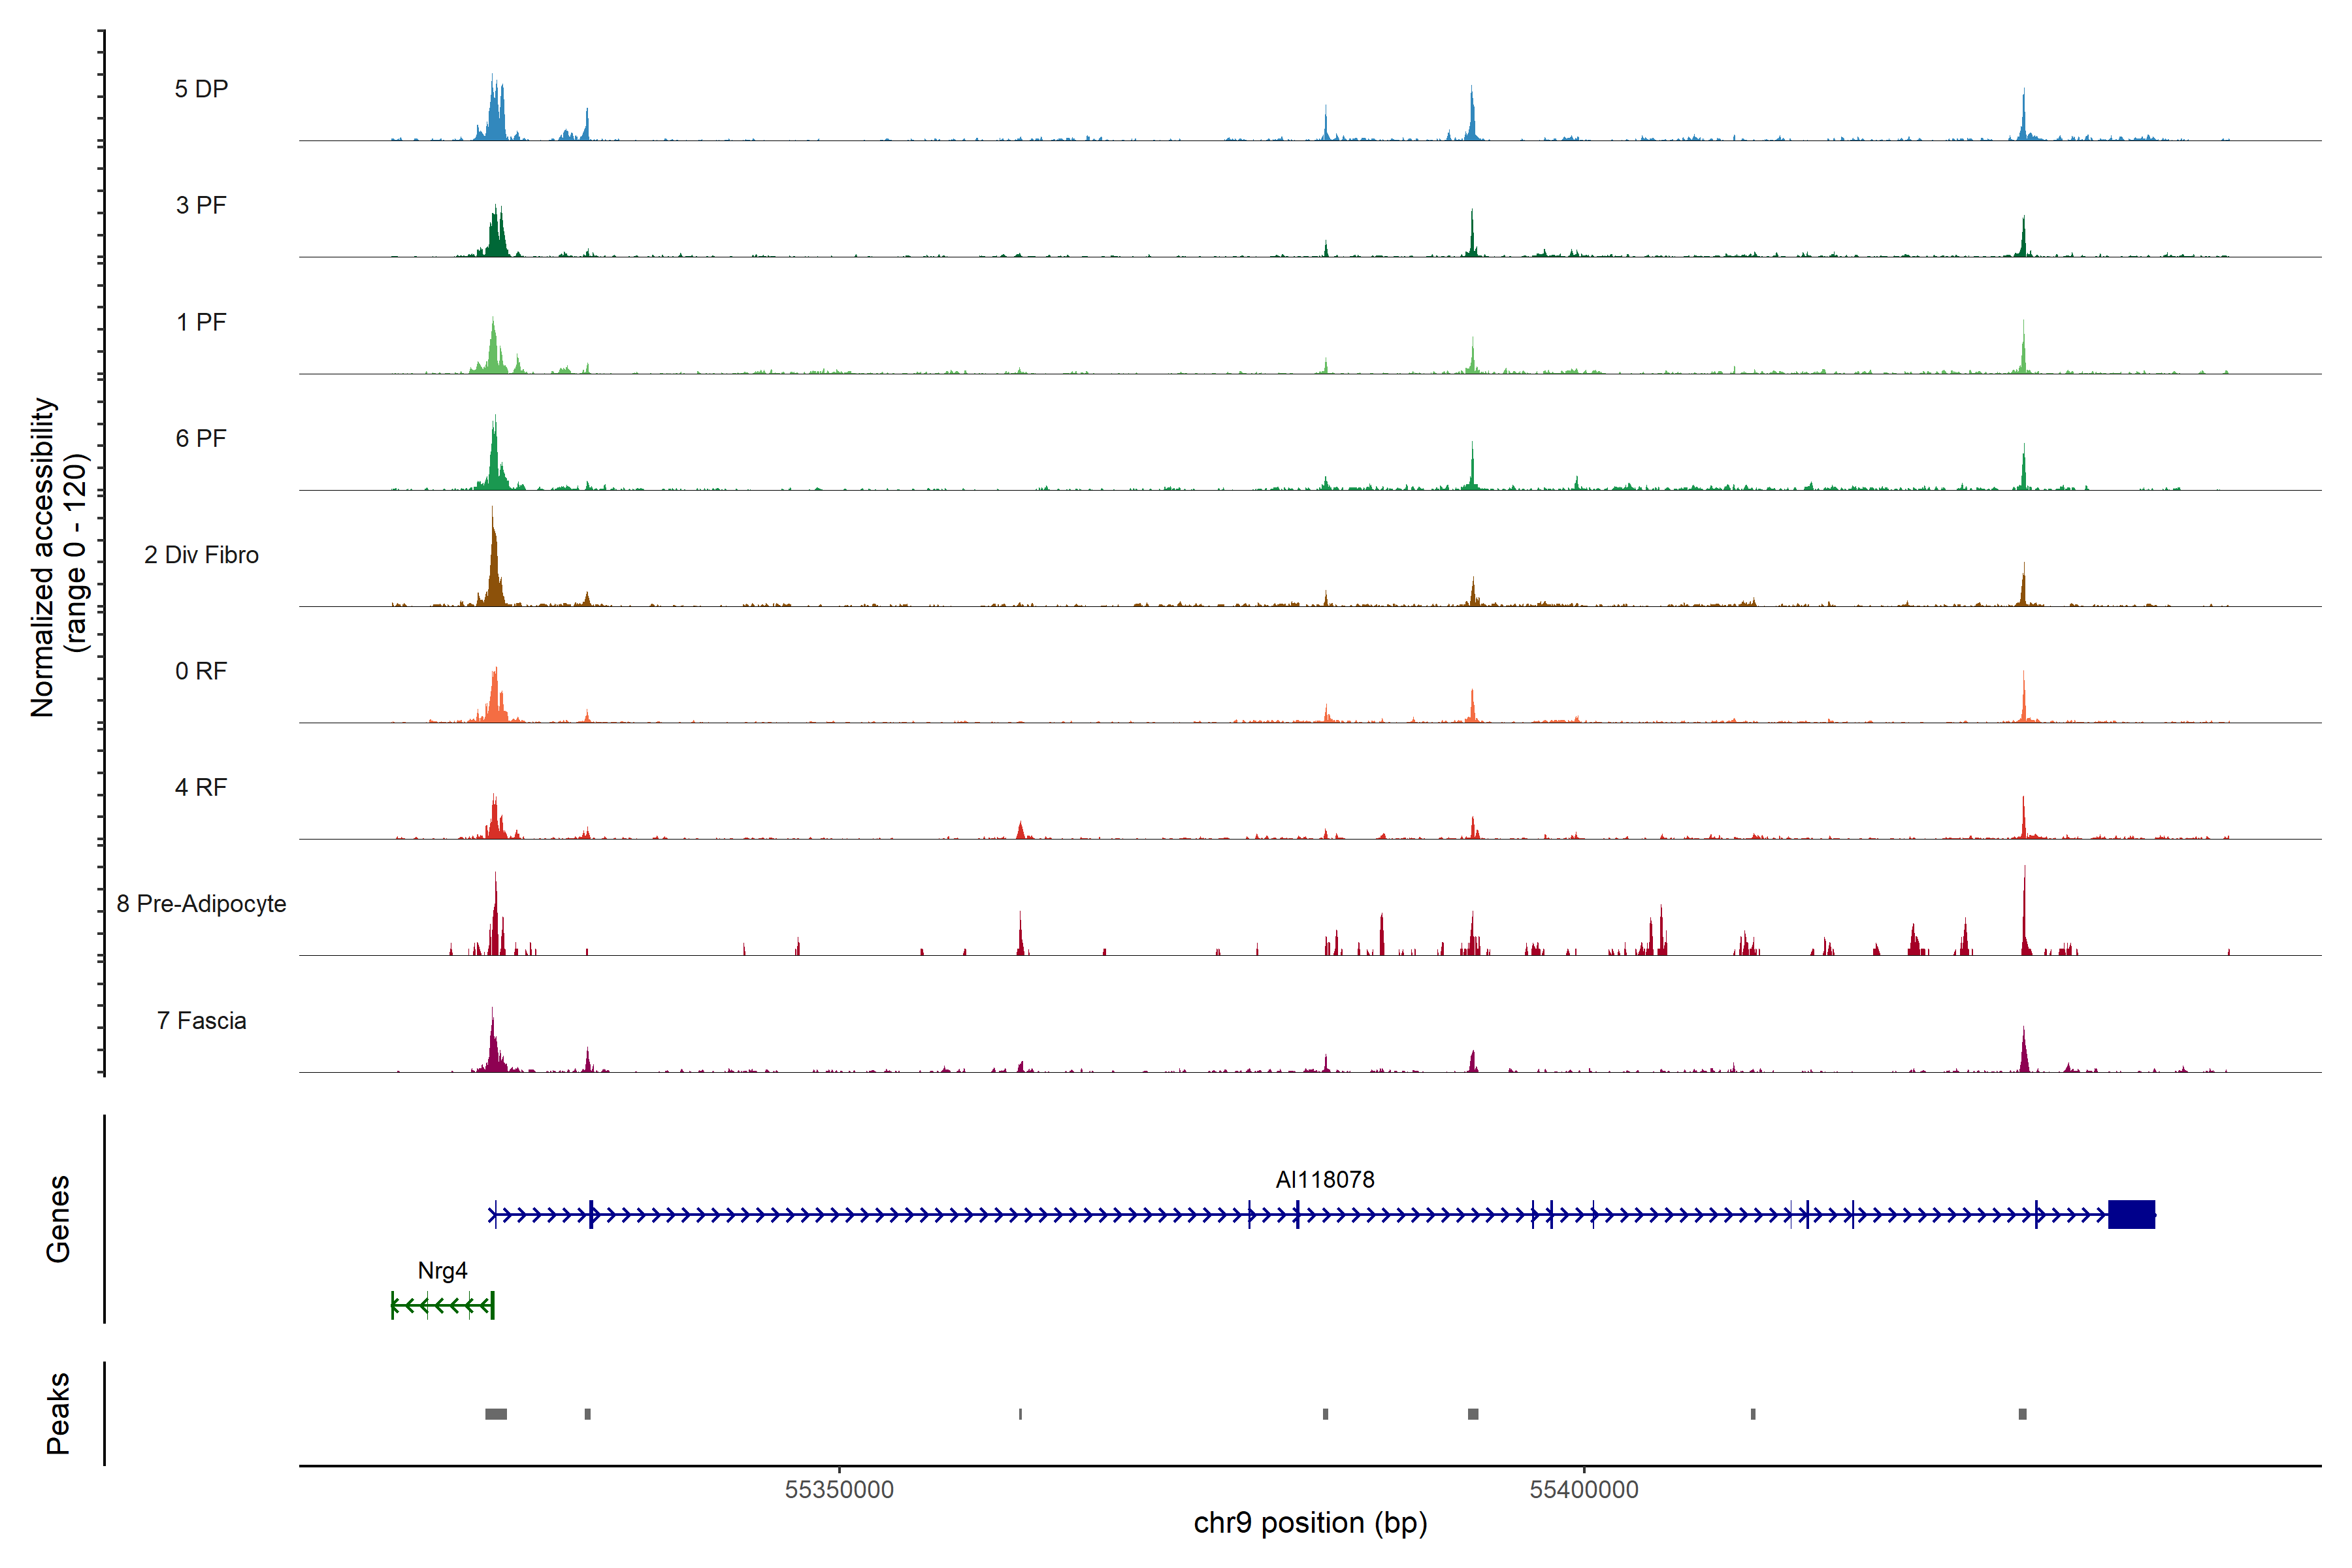Click the chr9 position (bp) axis title
This screenshot has height=1568, width=2352.
click(x=1310, y=1523)
